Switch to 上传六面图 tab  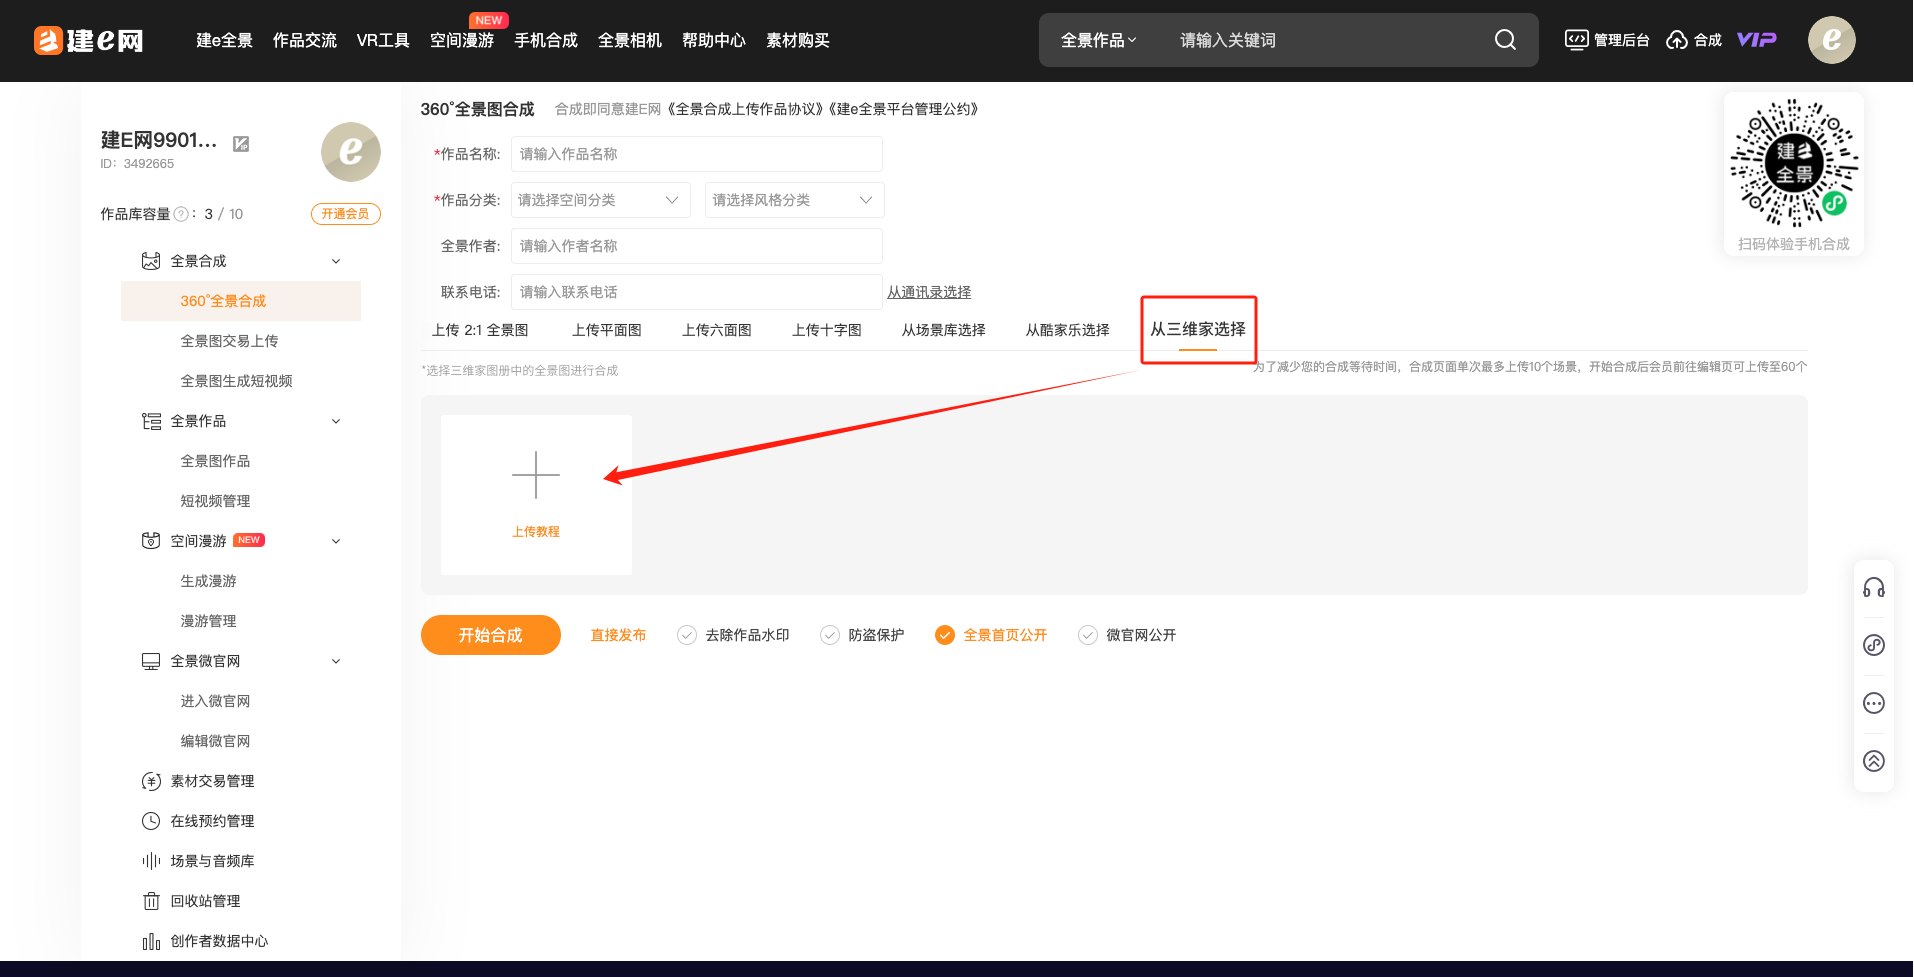[716, 330]
